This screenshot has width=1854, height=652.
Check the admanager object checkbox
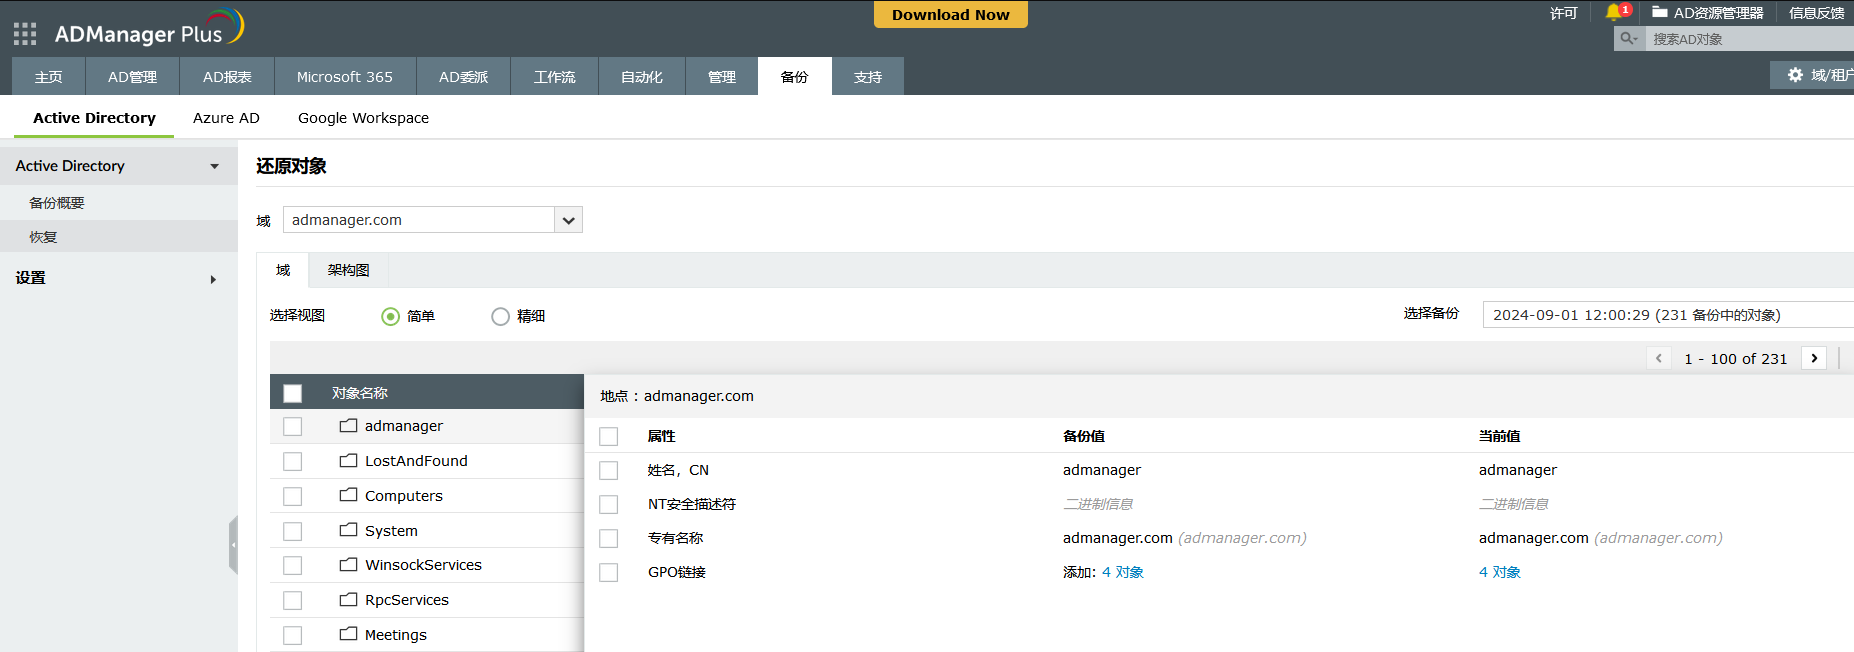293,426
